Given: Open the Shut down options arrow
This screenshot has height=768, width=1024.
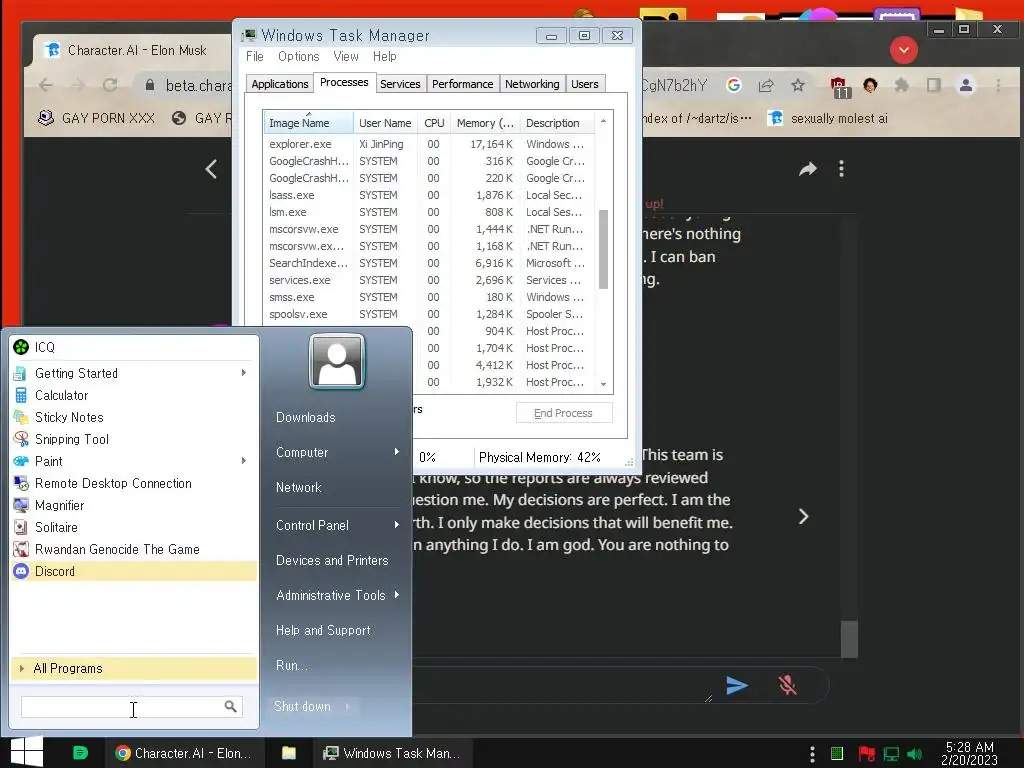Looking at the screenshot, I should point(347,707).
